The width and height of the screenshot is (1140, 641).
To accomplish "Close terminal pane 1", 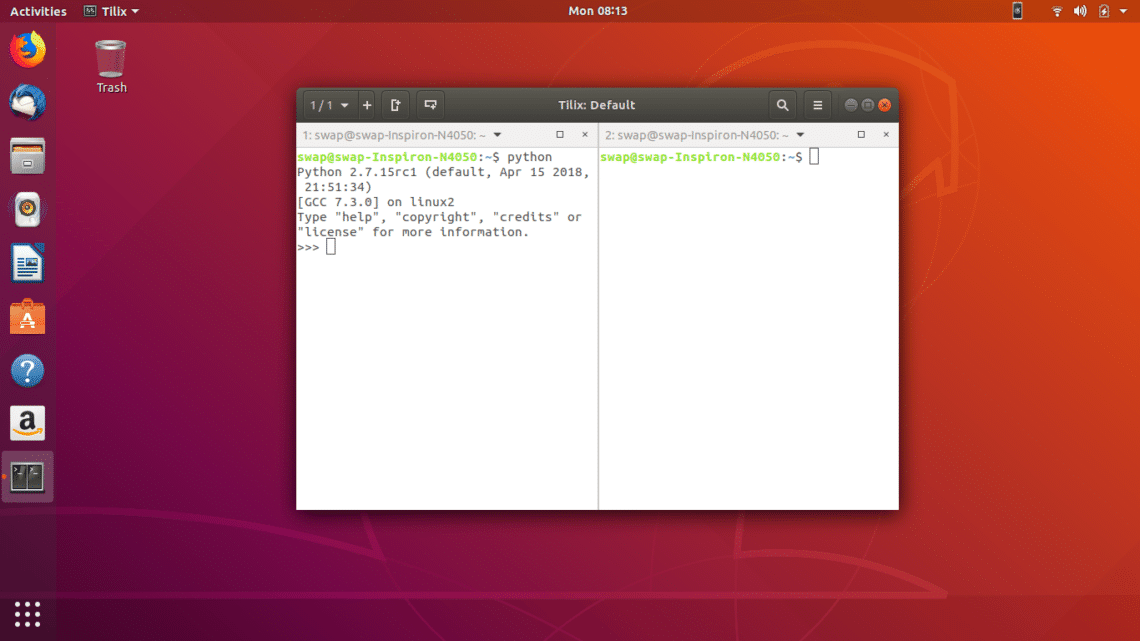I will [x=585, y=135].
